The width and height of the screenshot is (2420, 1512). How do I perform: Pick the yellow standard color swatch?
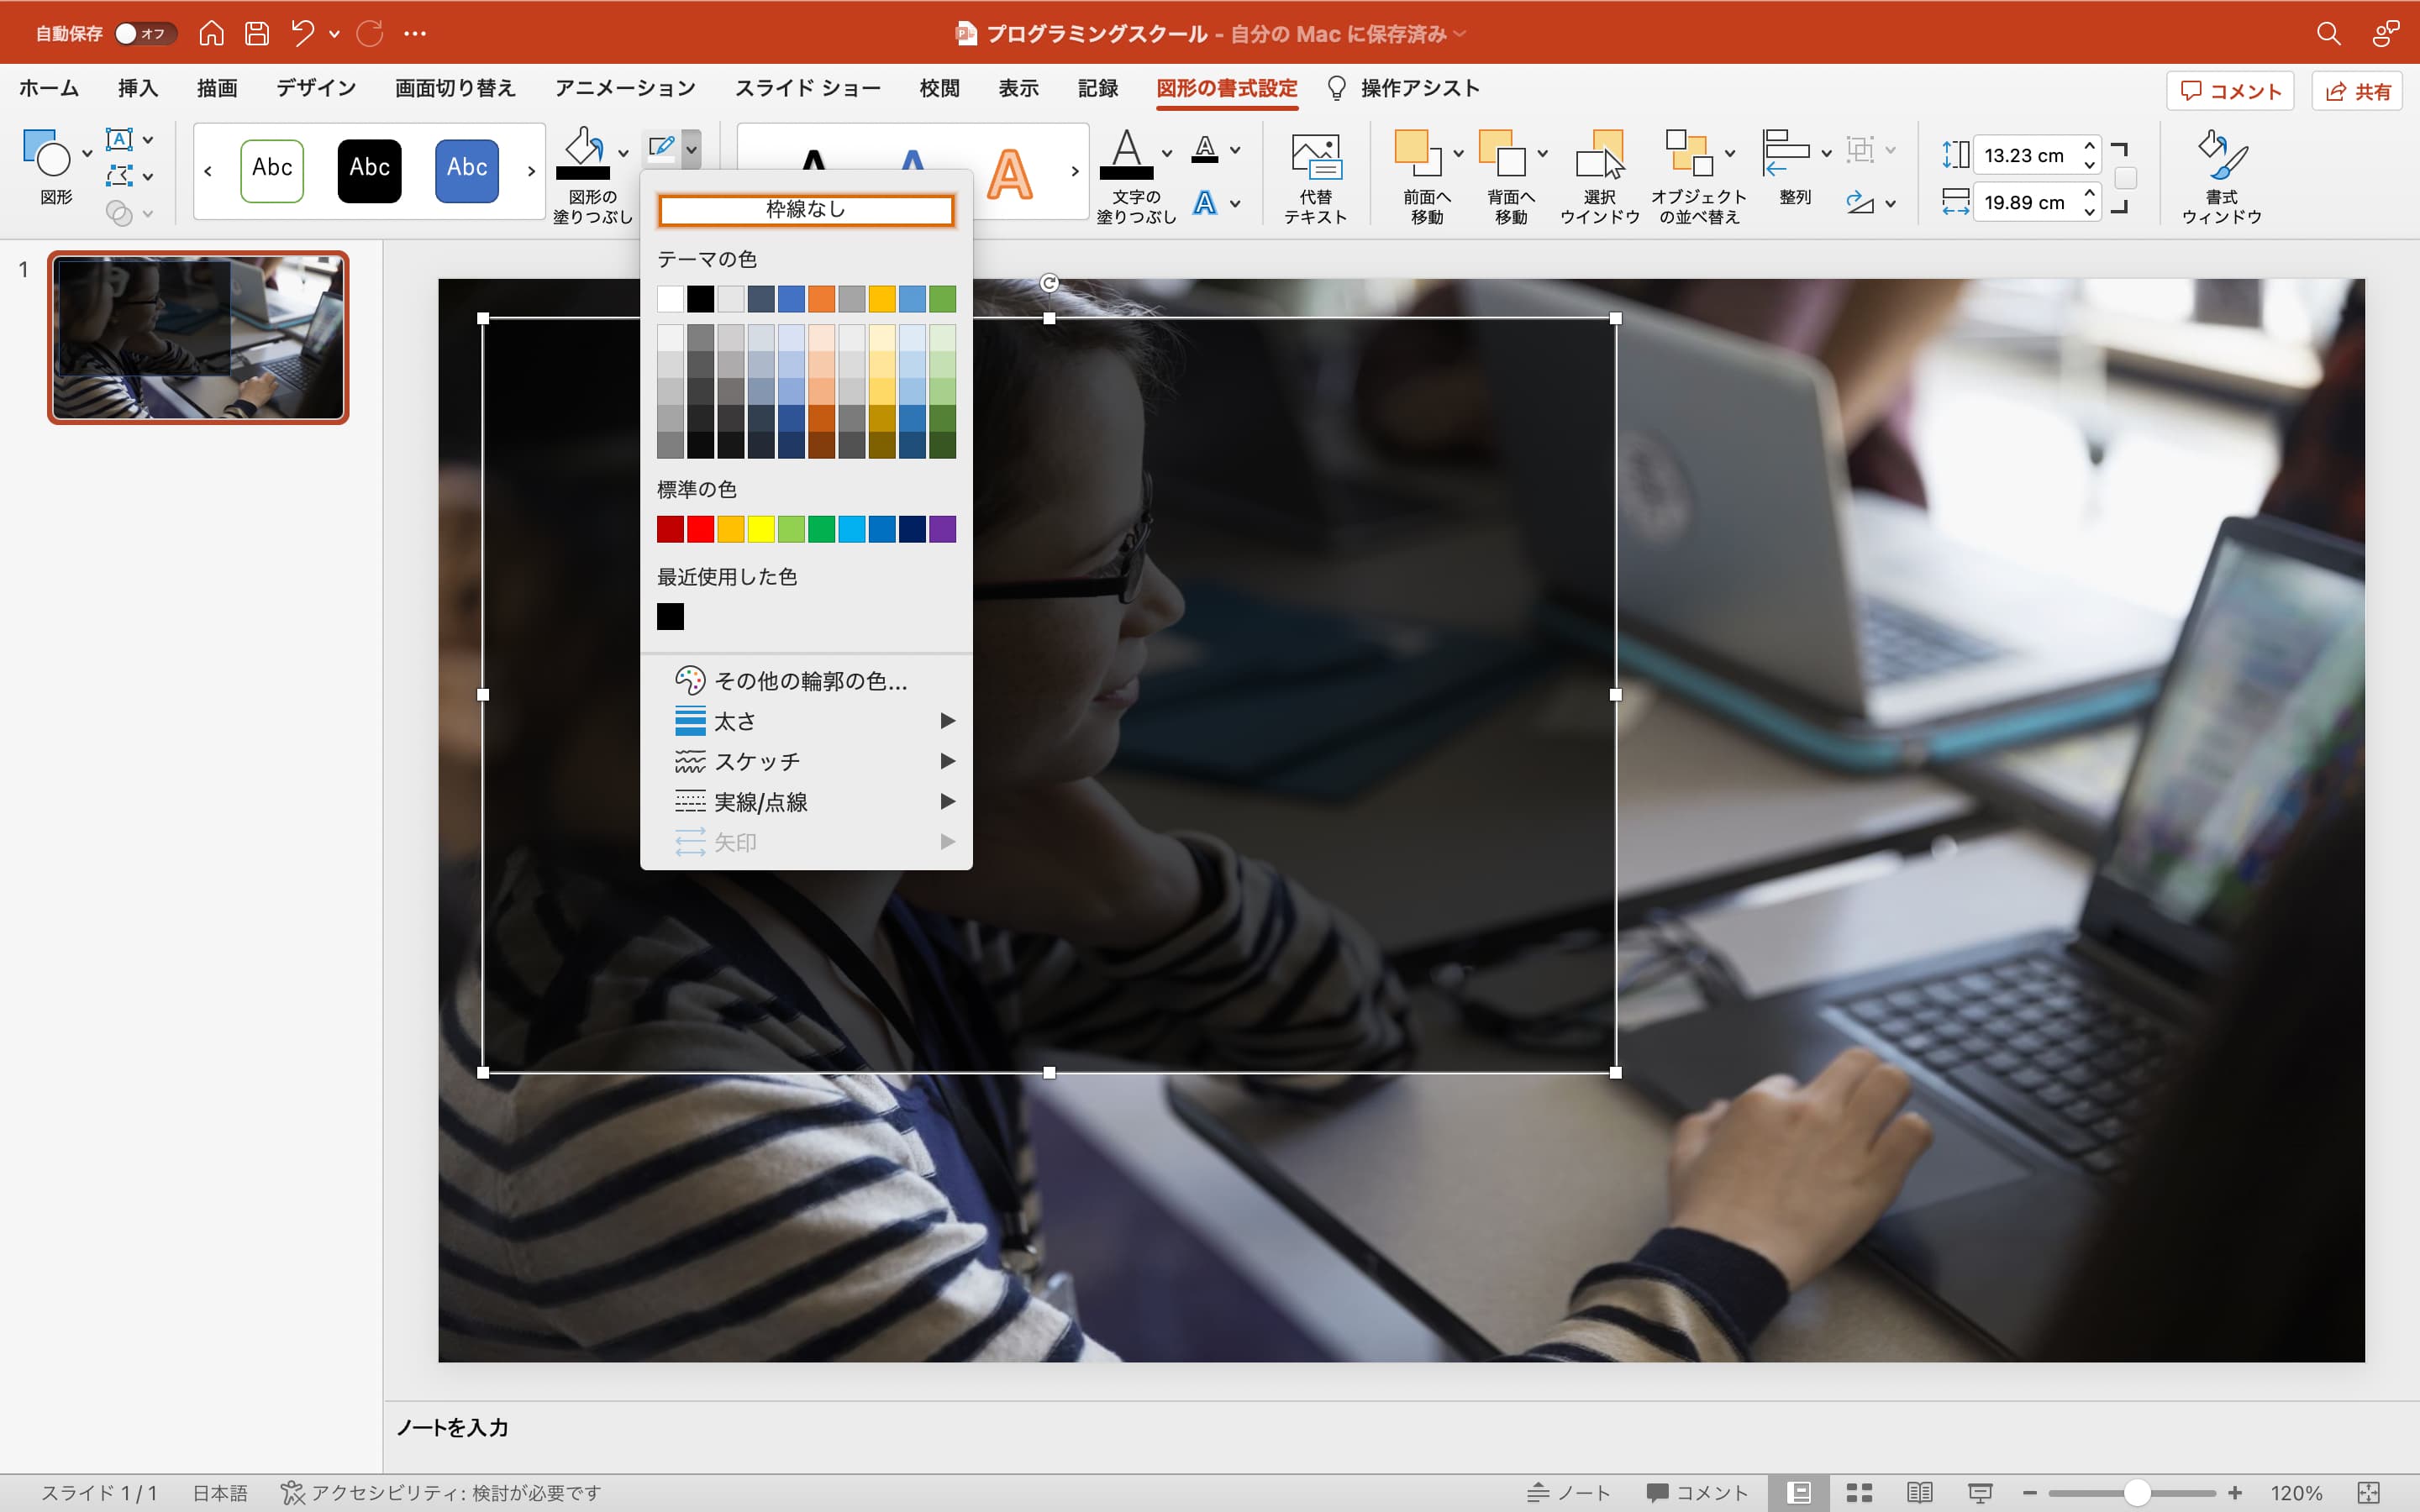point(761,529)
